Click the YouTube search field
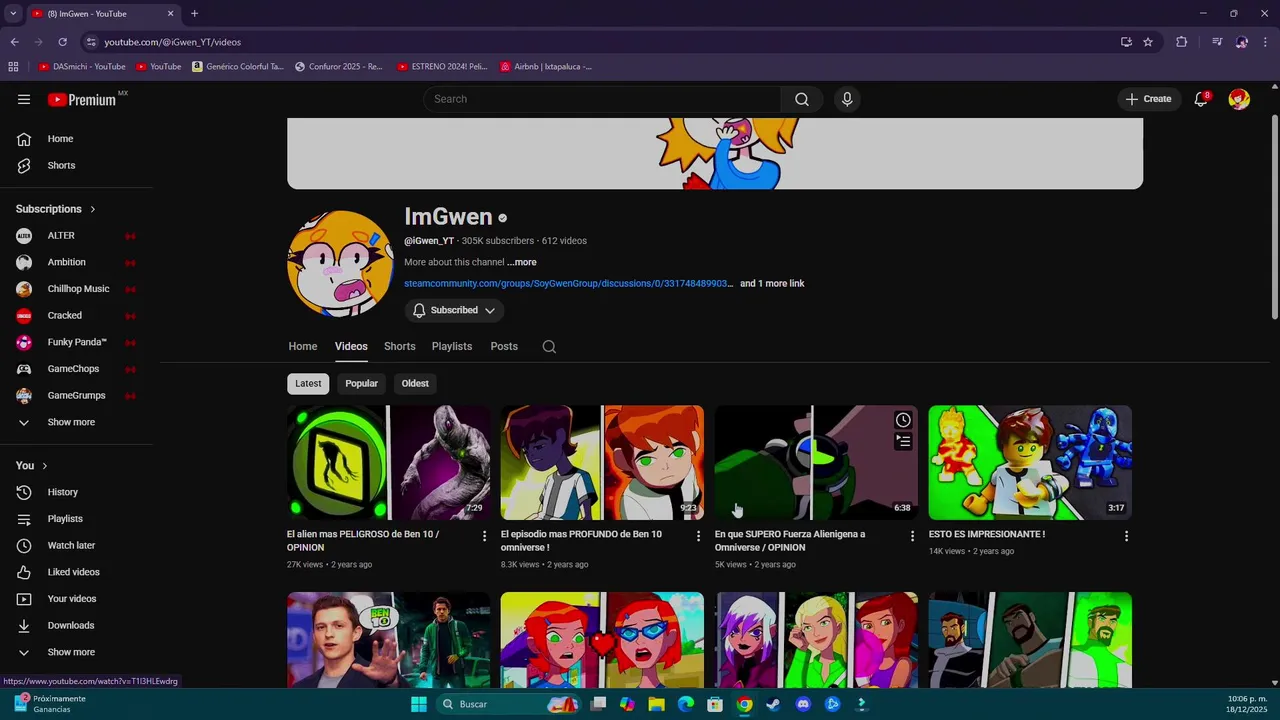The height and width of the screenshot is (720, 1280). 602,99
